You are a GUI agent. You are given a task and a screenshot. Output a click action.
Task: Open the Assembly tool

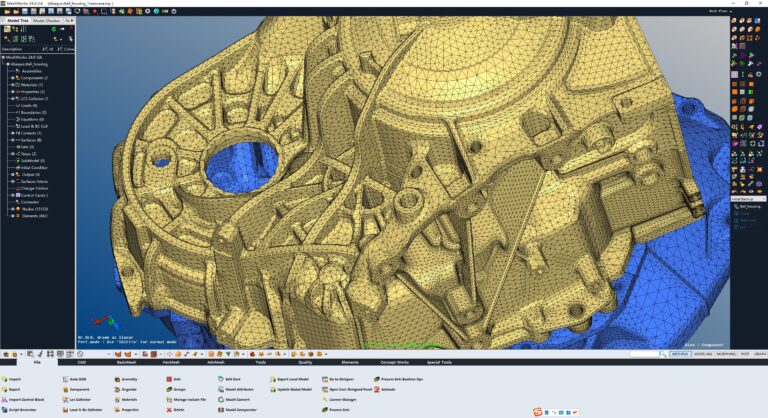coord(126,379)
